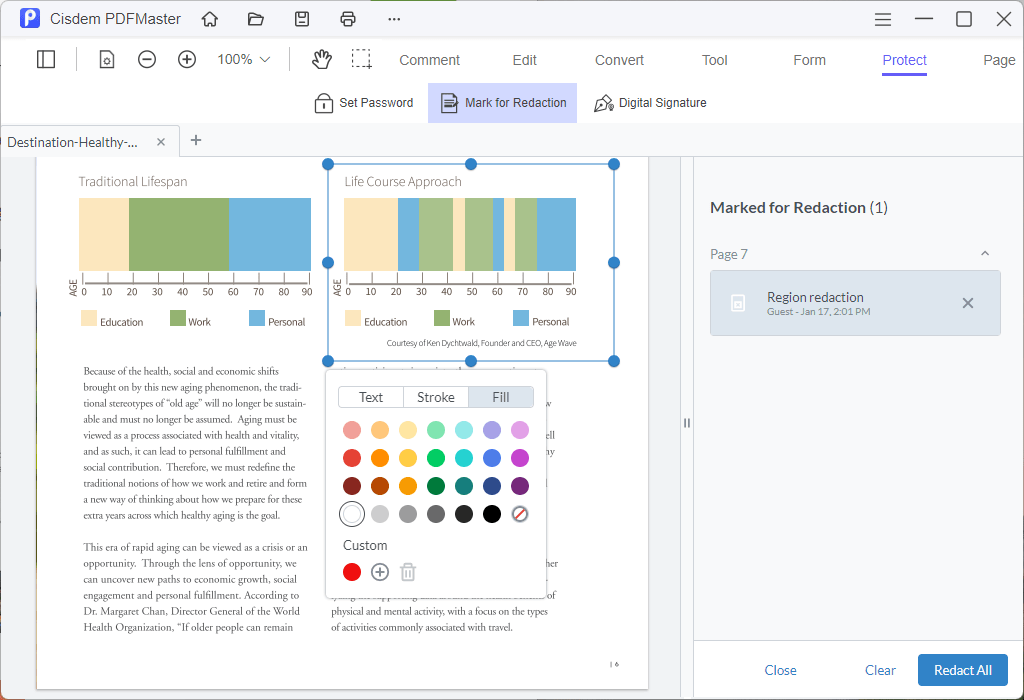The height and width of the screenshot is (700, 1024).
Task: Pick the light lavender color swatch
Action: (492, 430)
